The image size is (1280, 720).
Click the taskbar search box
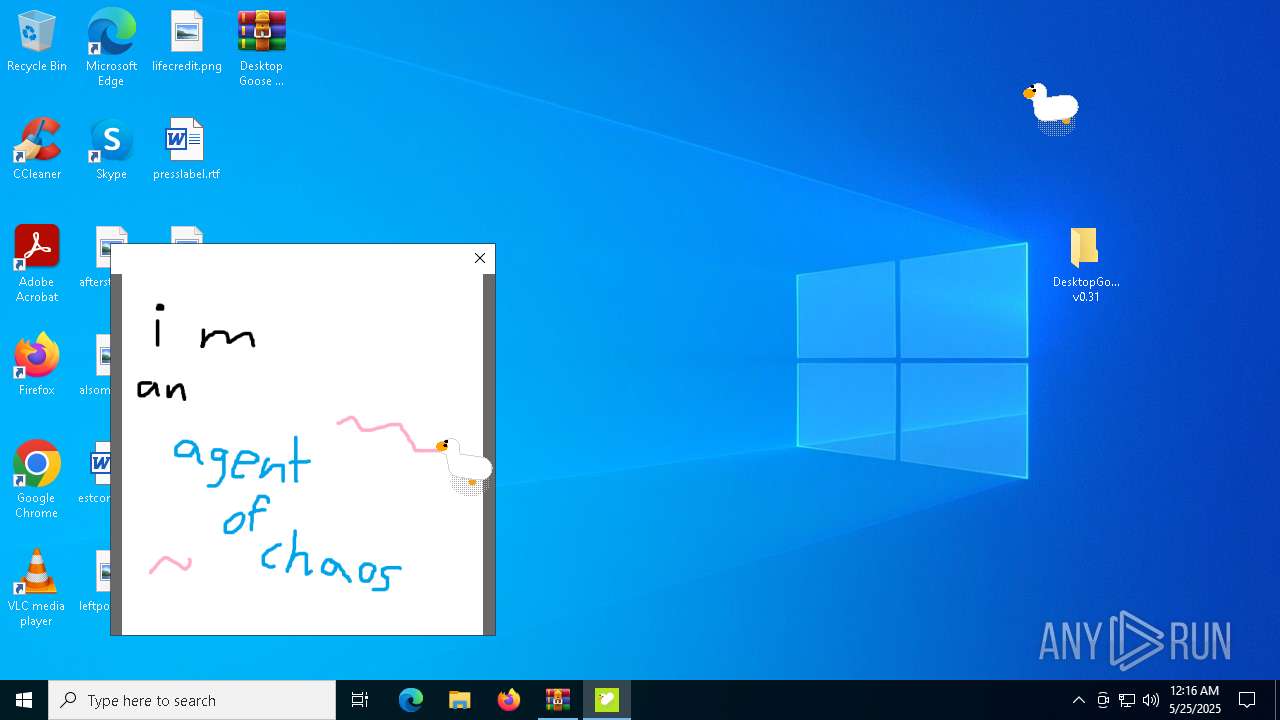coord(192,700)
